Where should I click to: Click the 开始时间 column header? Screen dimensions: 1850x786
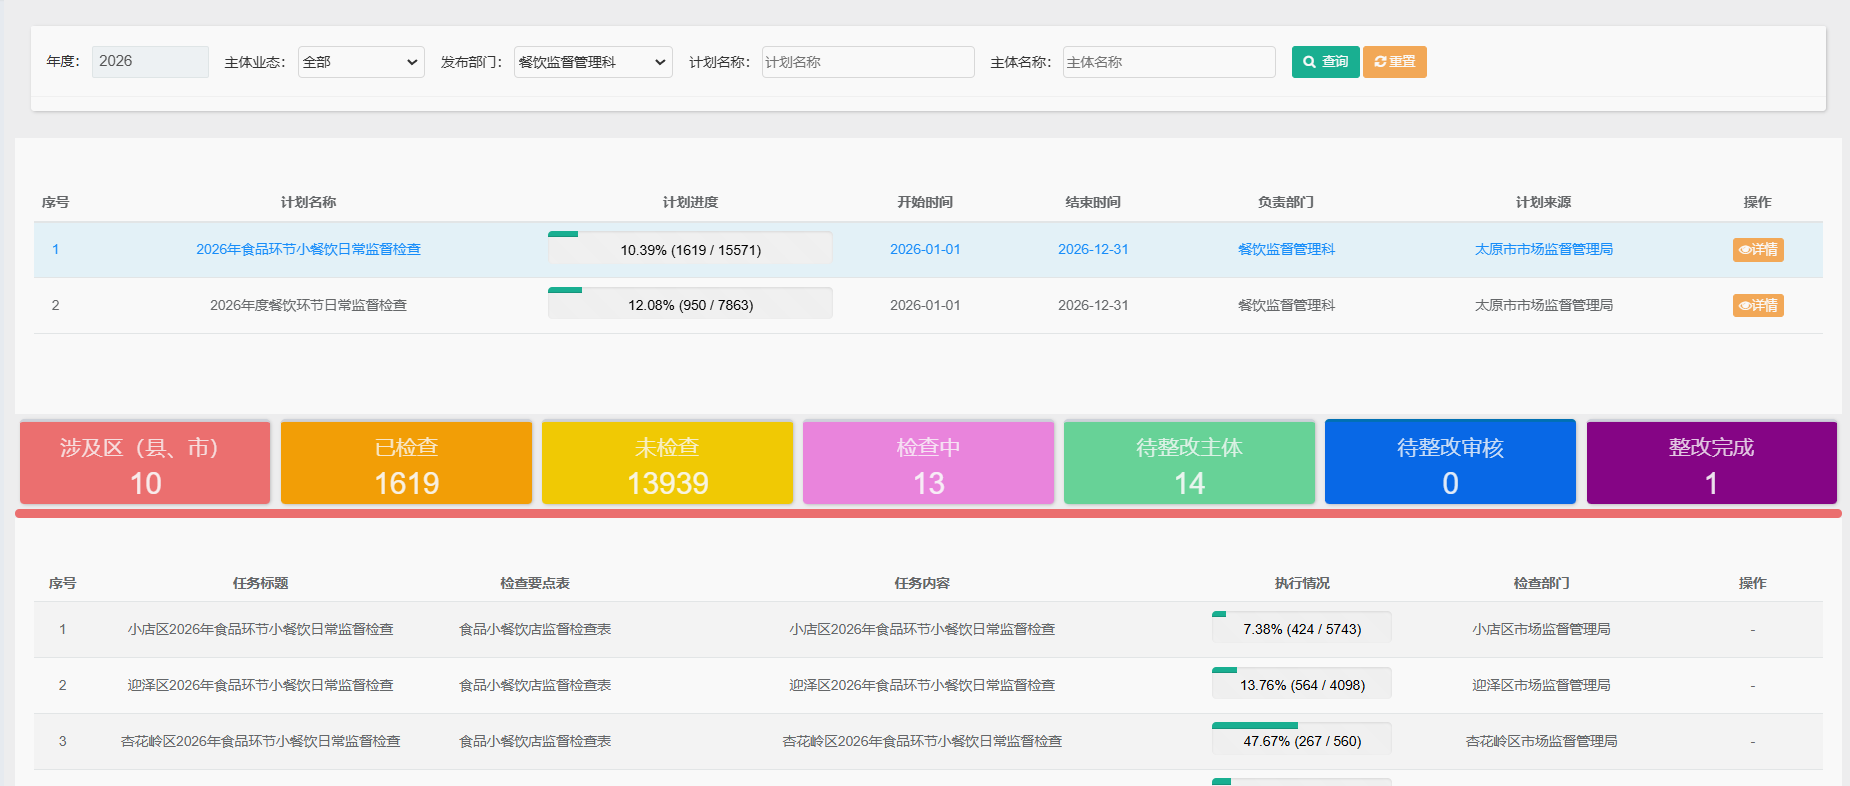[x=925, y=202]
